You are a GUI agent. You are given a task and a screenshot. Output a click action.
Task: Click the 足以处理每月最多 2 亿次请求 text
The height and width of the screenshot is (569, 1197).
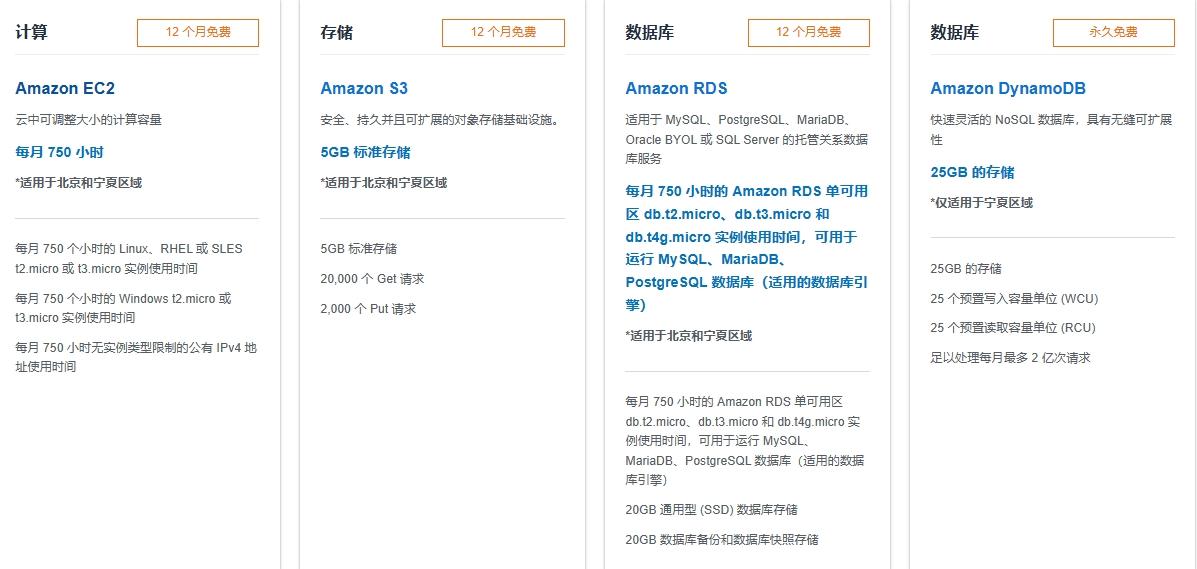(1010, 358)
